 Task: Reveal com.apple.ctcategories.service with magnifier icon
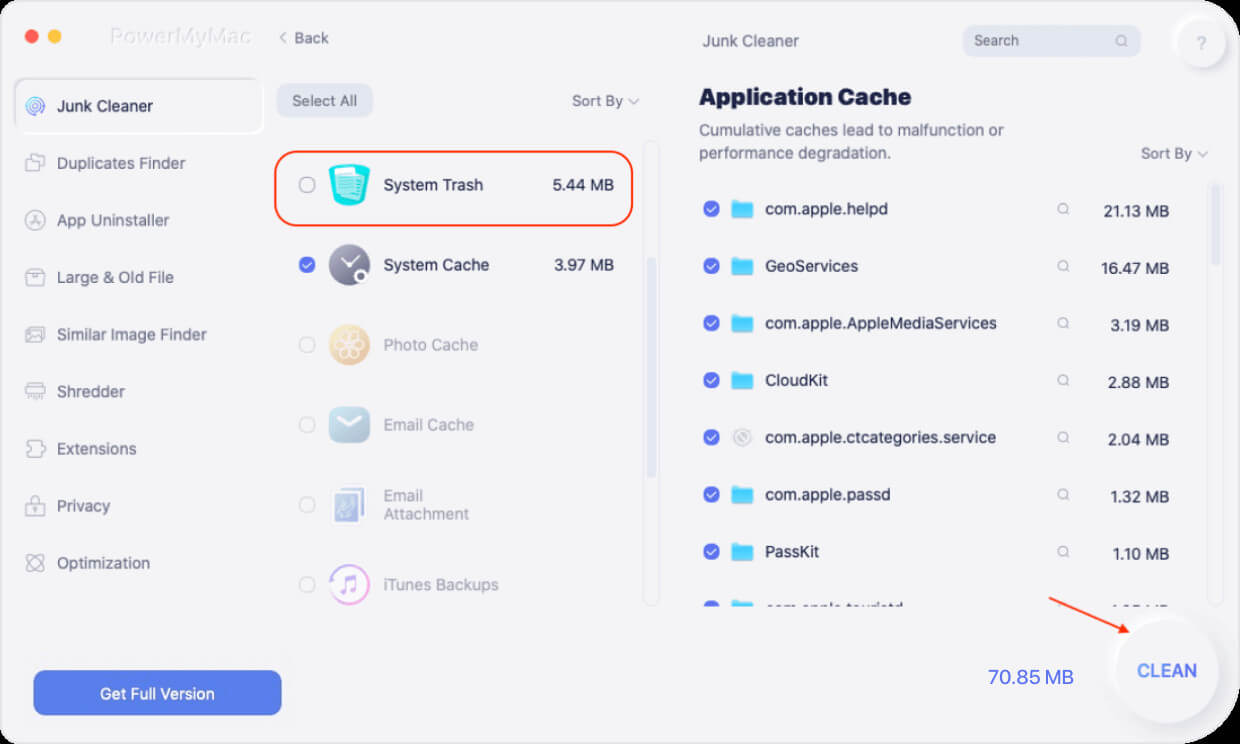(1063, 437)
